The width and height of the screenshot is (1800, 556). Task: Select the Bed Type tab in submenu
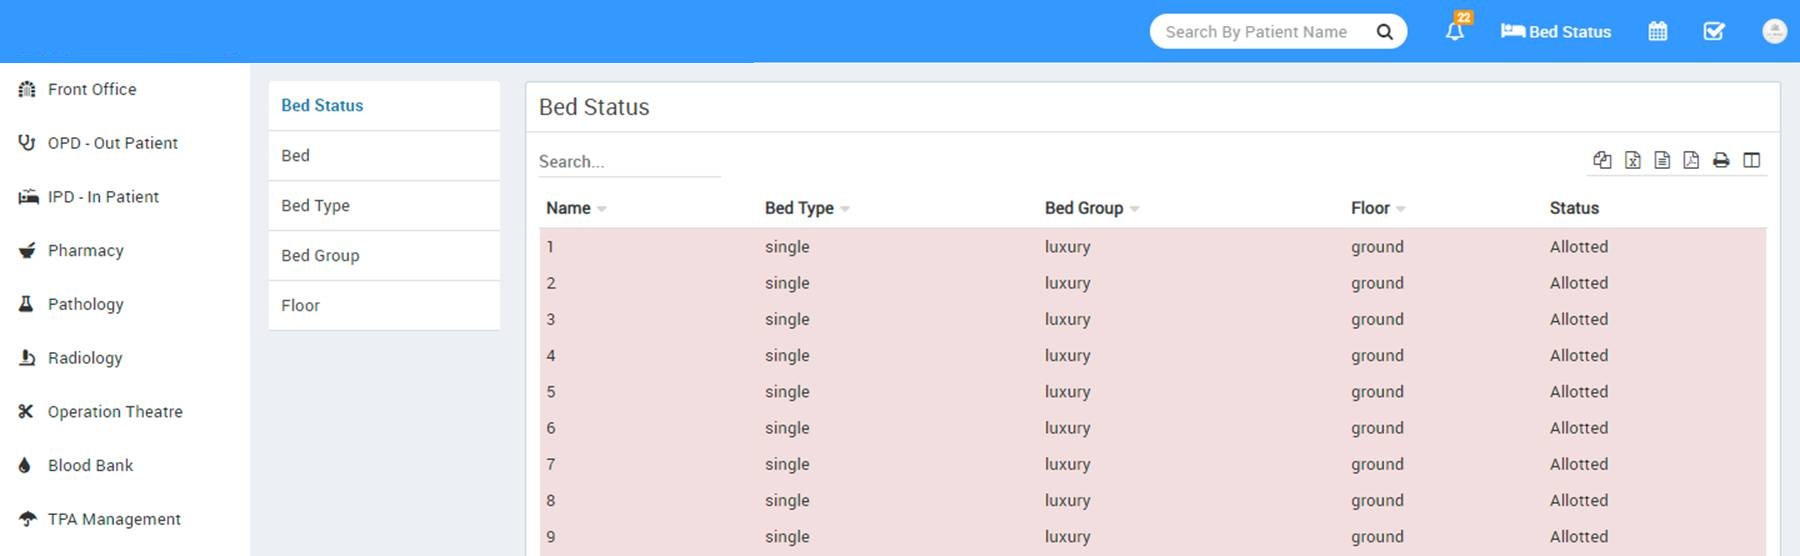click(384, 206)
